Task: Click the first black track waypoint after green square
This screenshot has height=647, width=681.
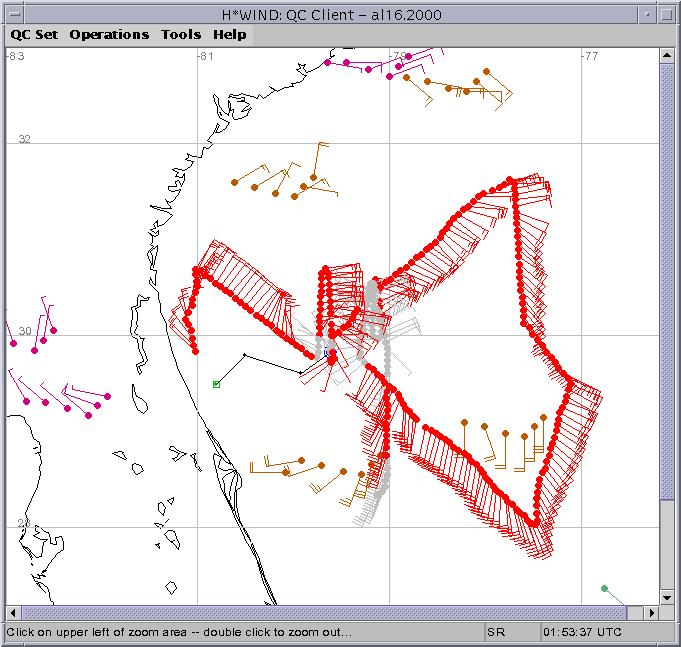Action: pos(245,354)
